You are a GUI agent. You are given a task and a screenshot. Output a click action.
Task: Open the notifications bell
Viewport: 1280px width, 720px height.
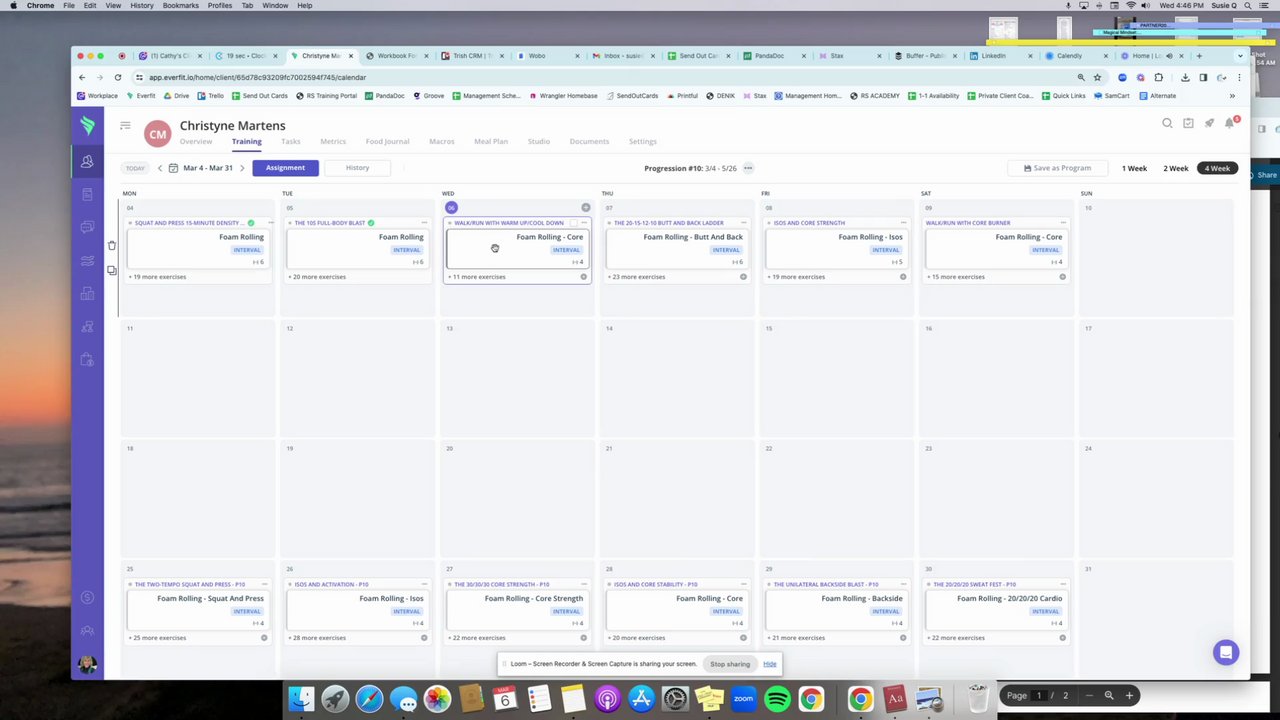[x=1230, y=123]
